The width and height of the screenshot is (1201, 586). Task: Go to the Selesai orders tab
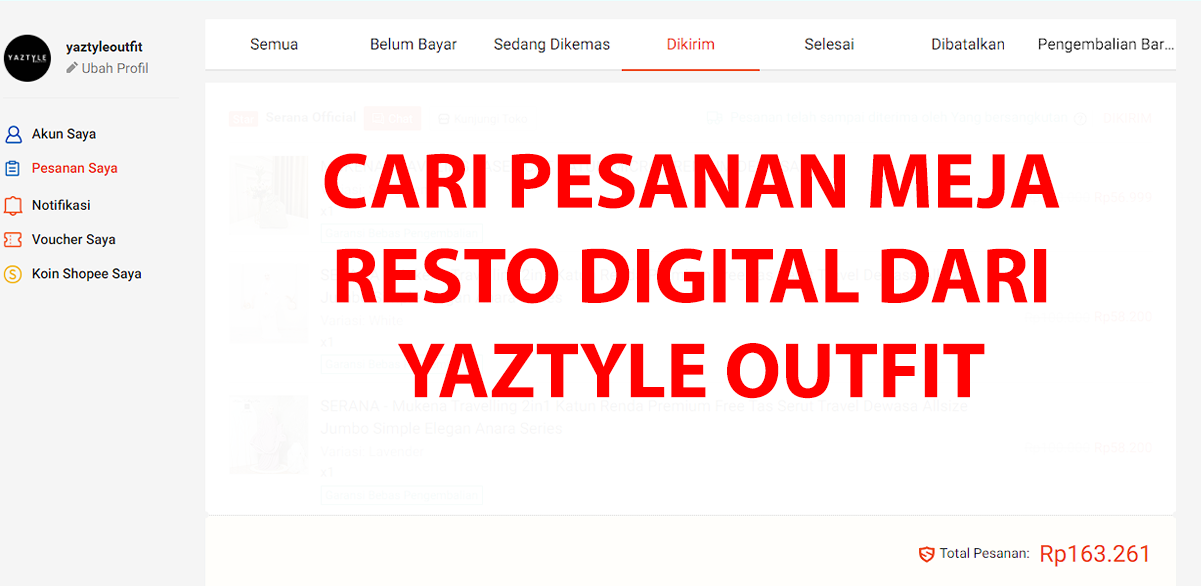829,44
